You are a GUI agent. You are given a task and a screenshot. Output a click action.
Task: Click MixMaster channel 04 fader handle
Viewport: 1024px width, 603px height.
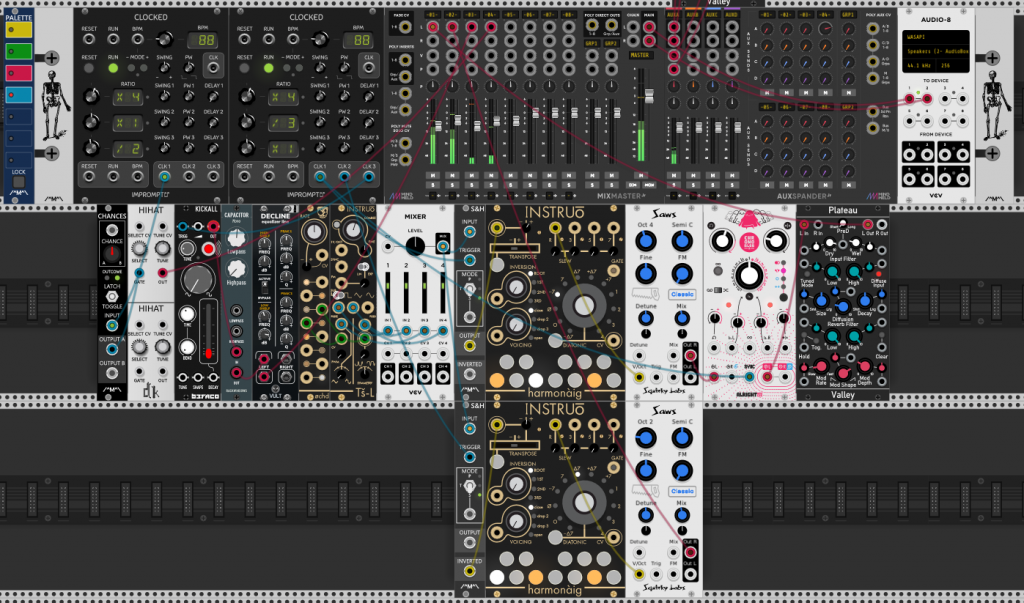click(496, 122)
